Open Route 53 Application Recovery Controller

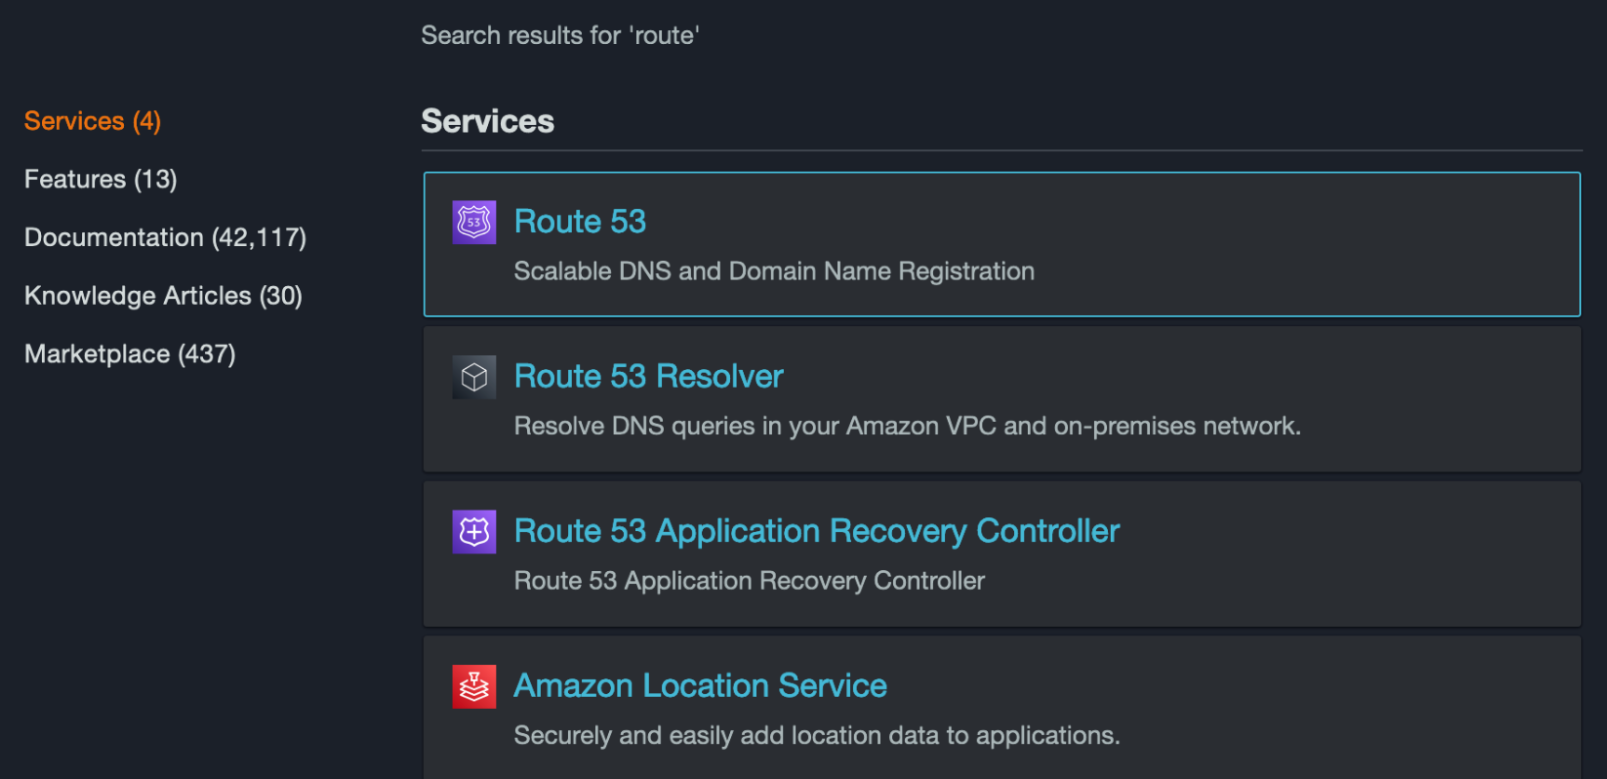(x=816, y=531)
